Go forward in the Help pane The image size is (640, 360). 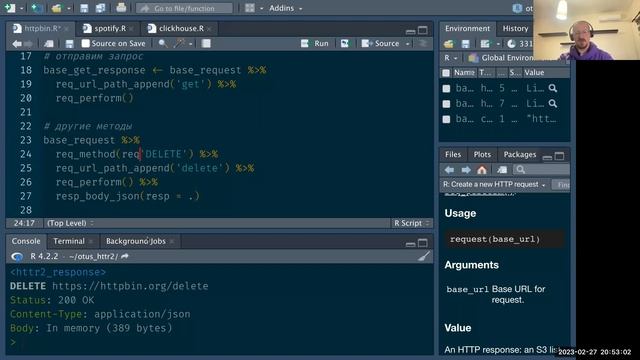pyautogui.click(x=466, y=170)
